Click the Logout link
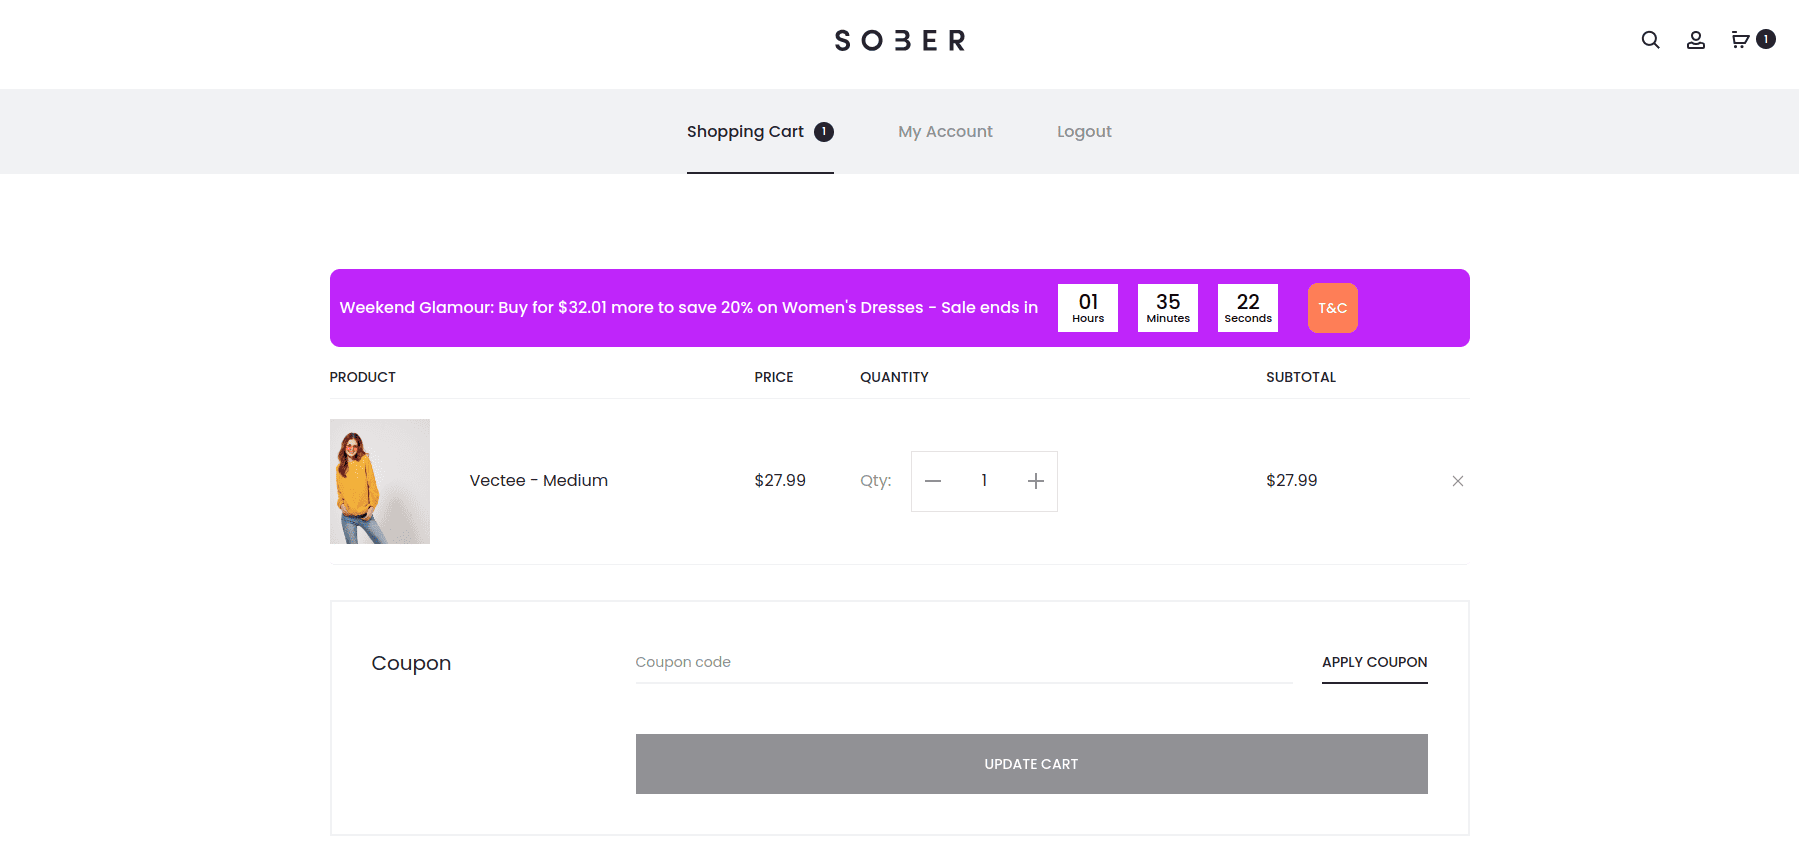 pyautogui.click(x=1084, y=132)
